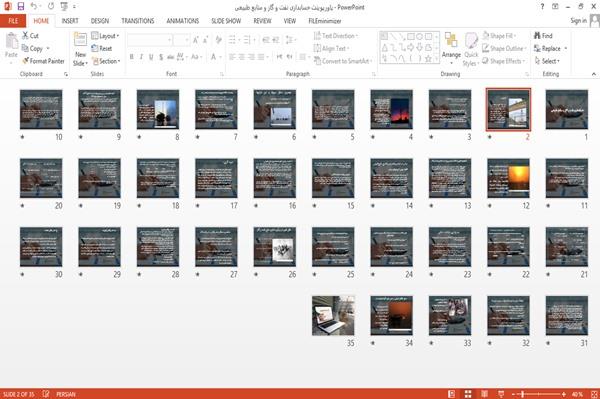
Task: Click Replace in Editing group
Action: [550, 48]
